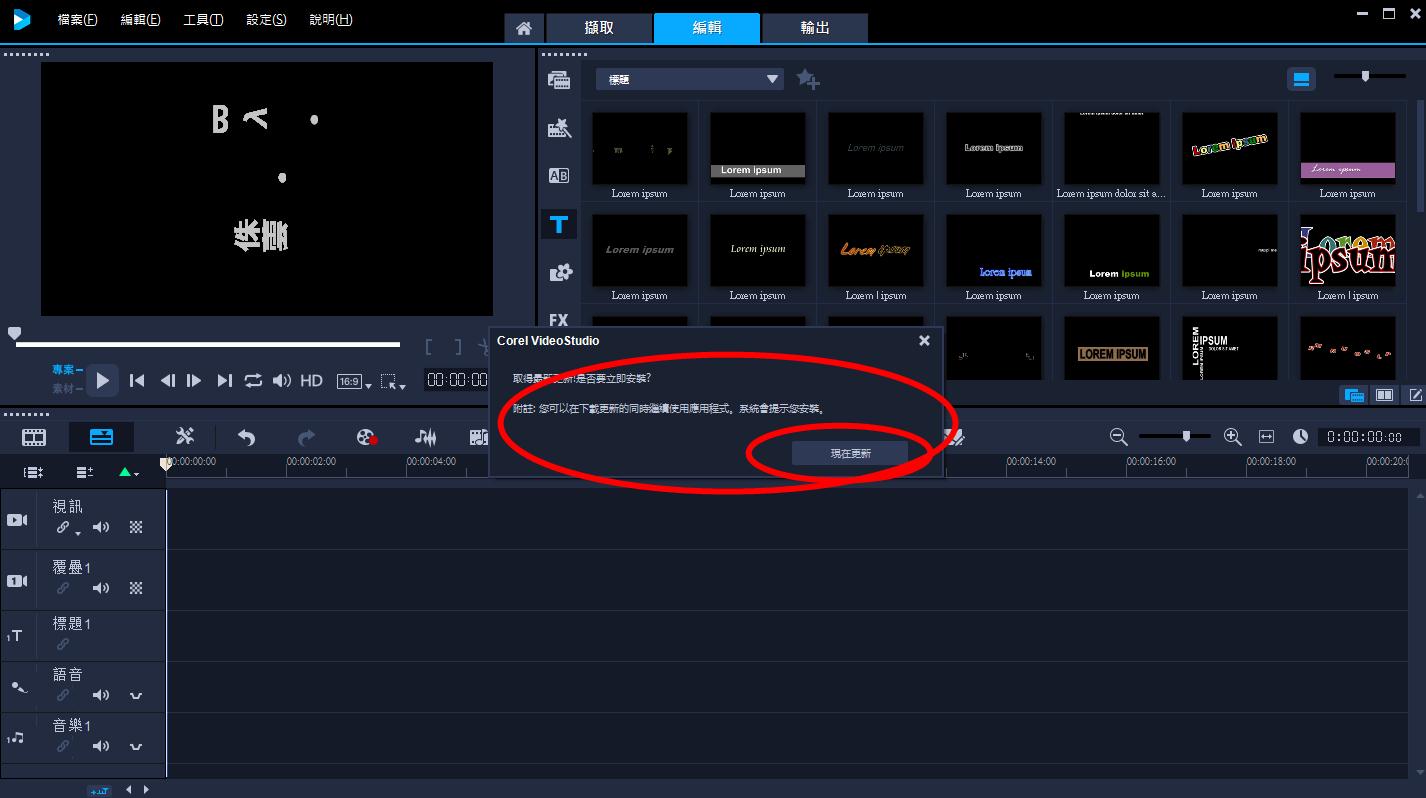1426x798 pixels.
Task: Open the green triangle track options dropdown
Action: click(128, 472)
